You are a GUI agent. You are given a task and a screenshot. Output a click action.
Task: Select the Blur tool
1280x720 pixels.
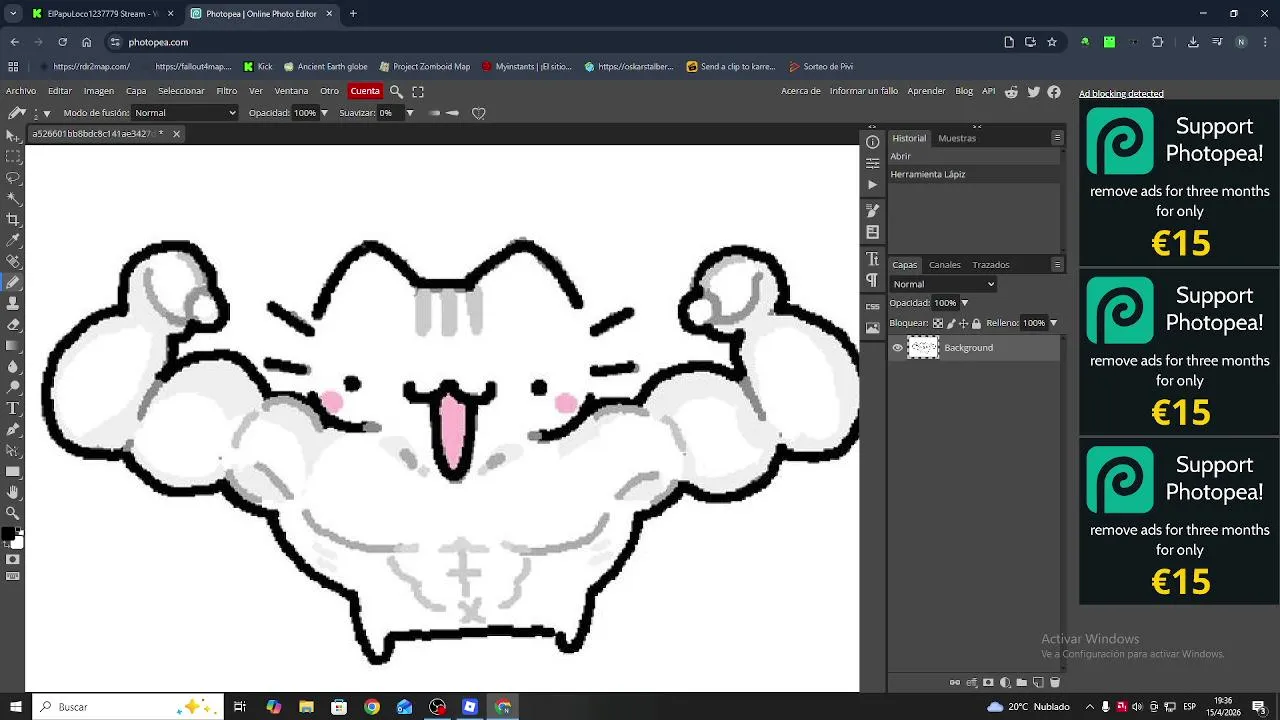13,366
